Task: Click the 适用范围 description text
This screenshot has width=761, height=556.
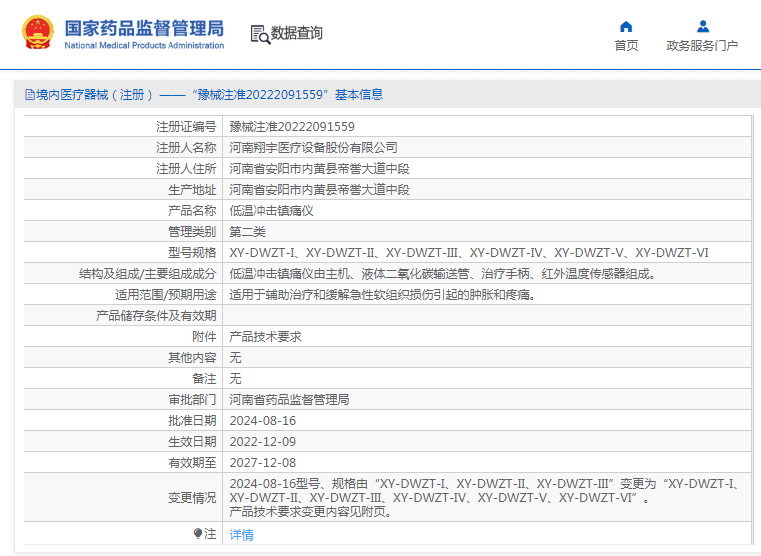Action: click(x=383, y=295)
